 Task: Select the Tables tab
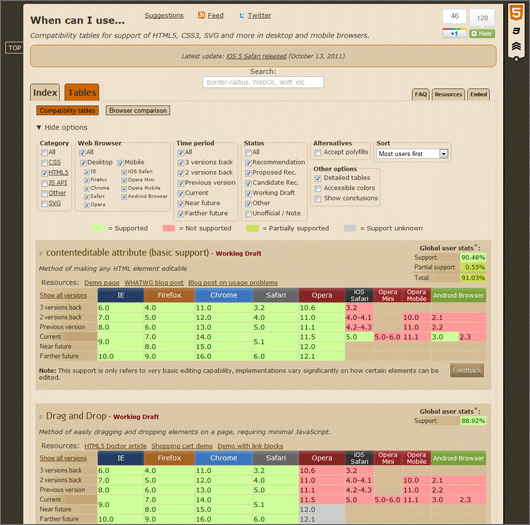(82, 92)
